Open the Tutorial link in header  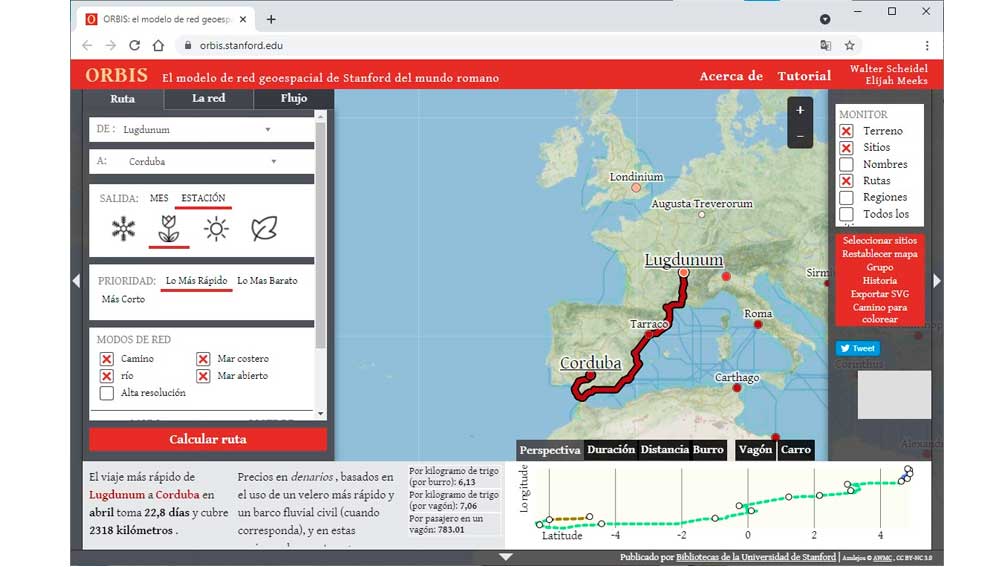pos(804,76)
